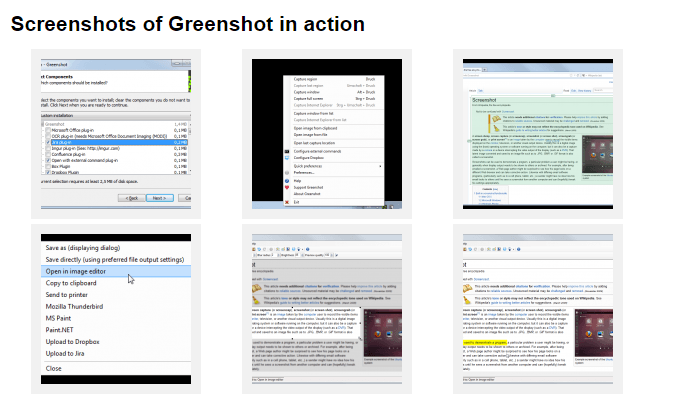
Task: Open toolbar dropdown arrow in blur-effect editor
Action: pos(303,249)
